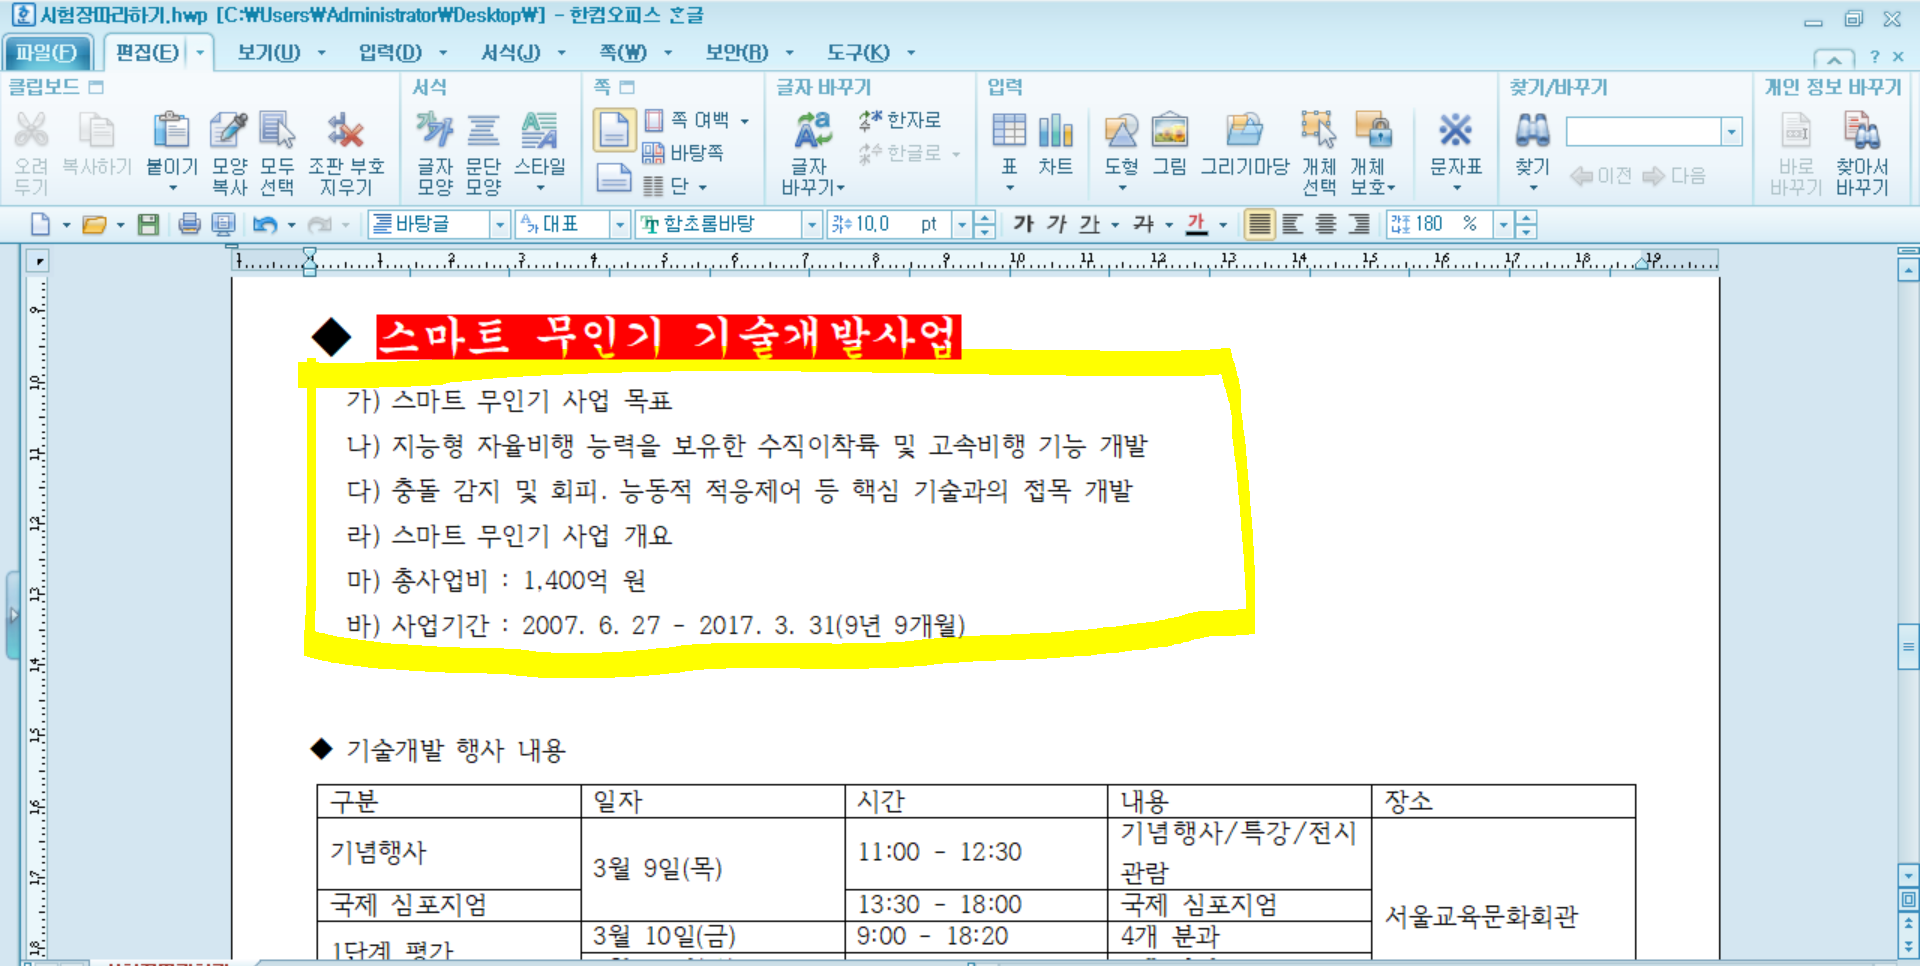Click the search text field under 찾기/바꾸기
Viewport: 1920px width, 966px height.
coord(1642,131)
